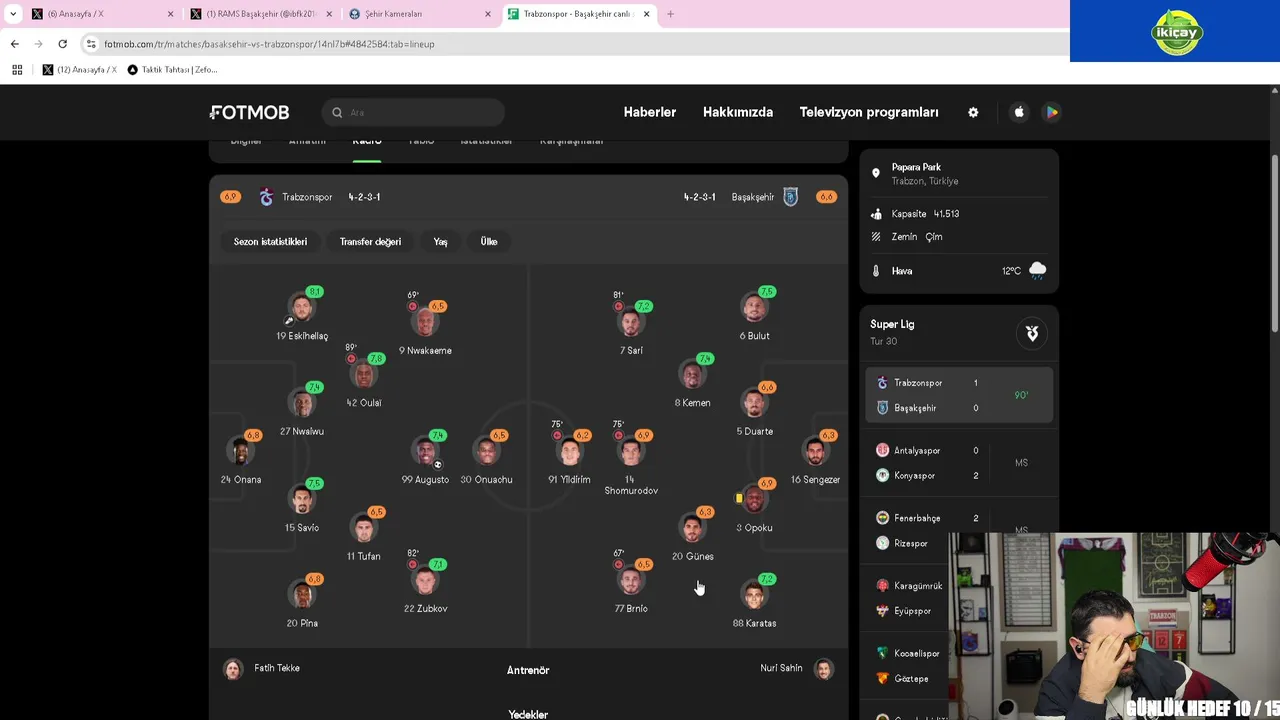This screenshot has height=720, width=1280.
Task: Open the Chrome apps grid icon
Action: click(17, 70)
